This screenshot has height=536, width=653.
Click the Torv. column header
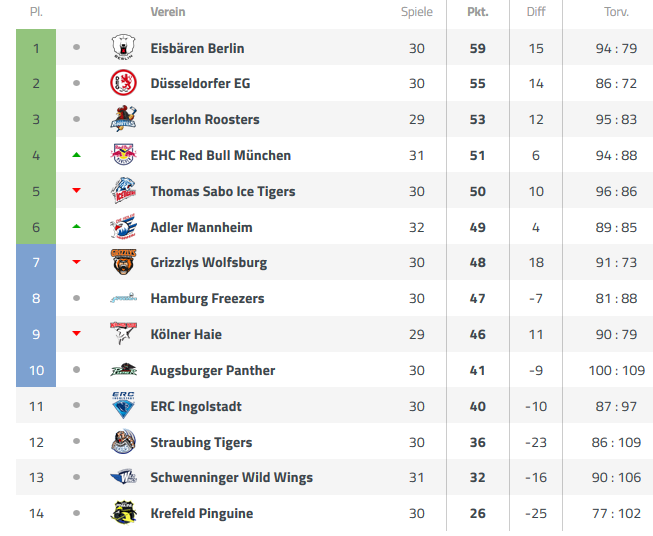point(616,12)
